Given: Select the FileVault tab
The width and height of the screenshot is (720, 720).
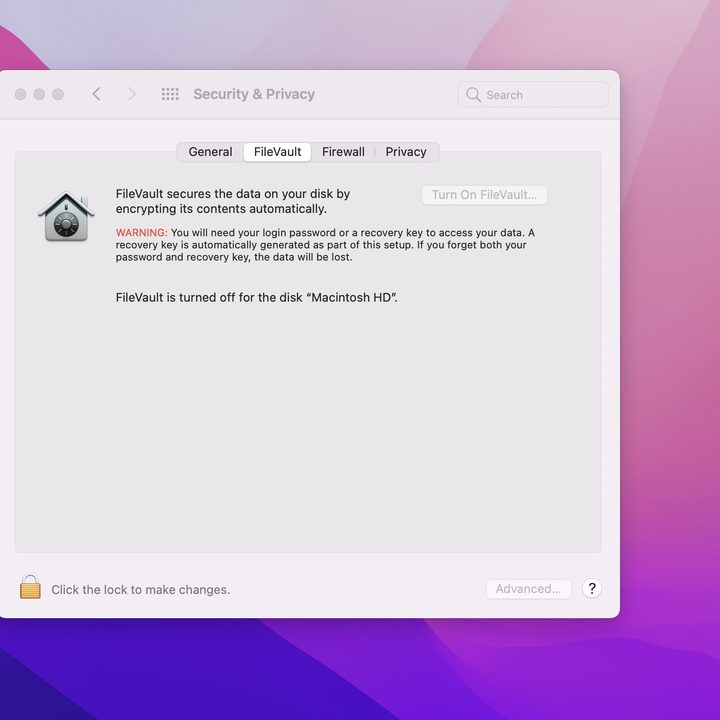Looking at the screenshot, I should [277, 152].
